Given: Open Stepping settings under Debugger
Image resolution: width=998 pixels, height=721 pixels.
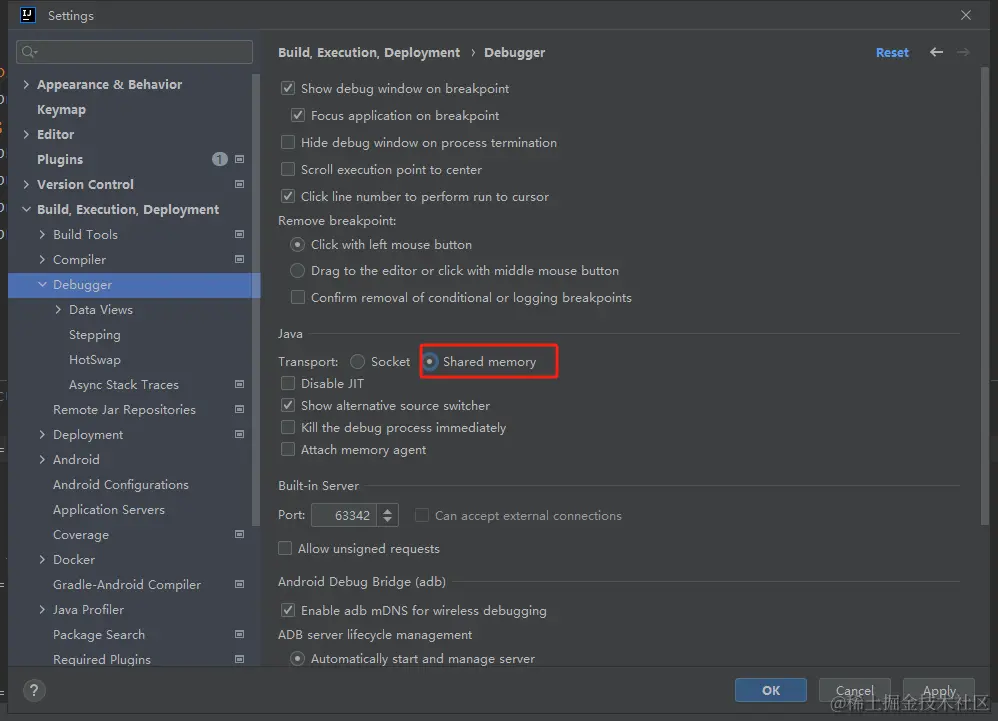Looking at the screenshot, I should (x=95, y=335).
